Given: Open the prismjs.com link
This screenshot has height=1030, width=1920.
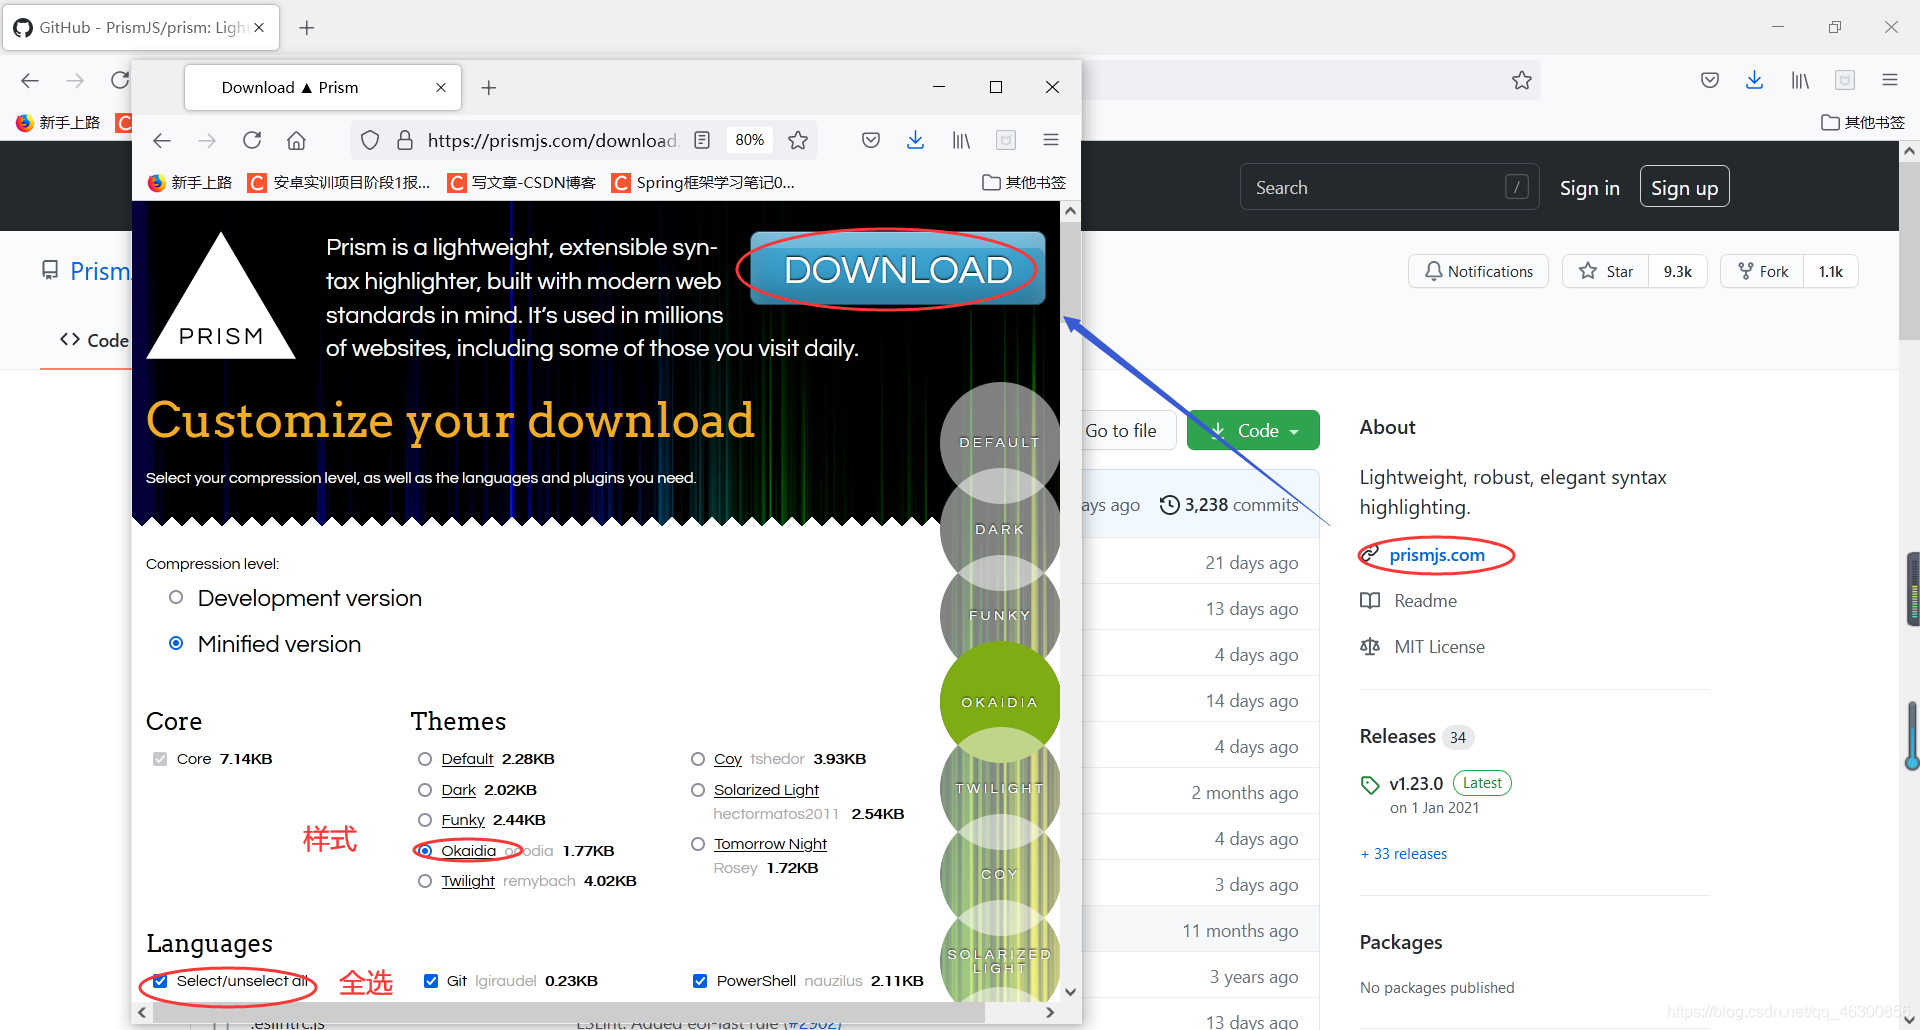Looking at the screenshot, I should (1437, 555).
